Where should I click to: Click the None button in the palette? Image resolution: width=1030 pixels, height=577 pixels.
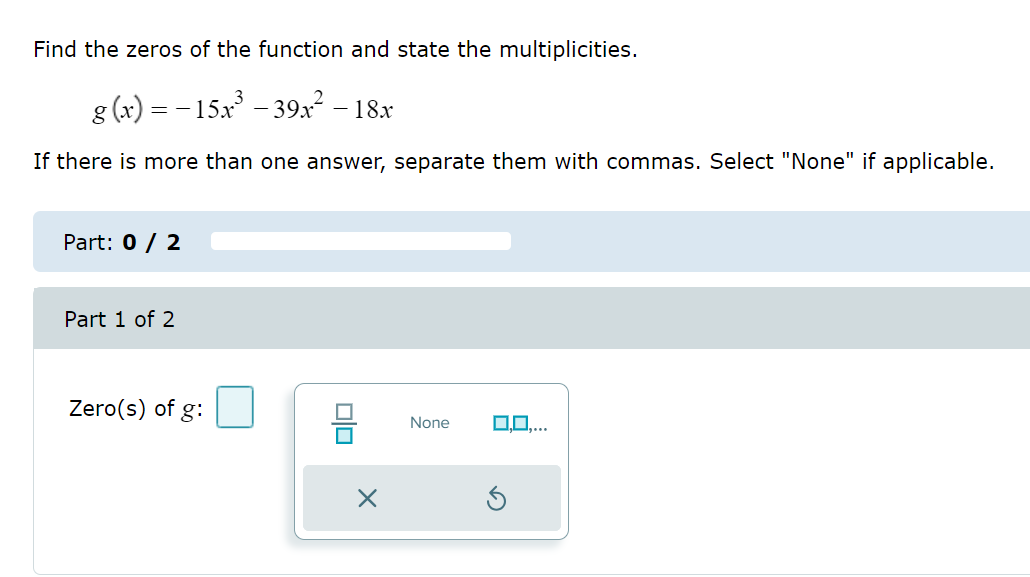pyautogui.click(x=429, y=423)
